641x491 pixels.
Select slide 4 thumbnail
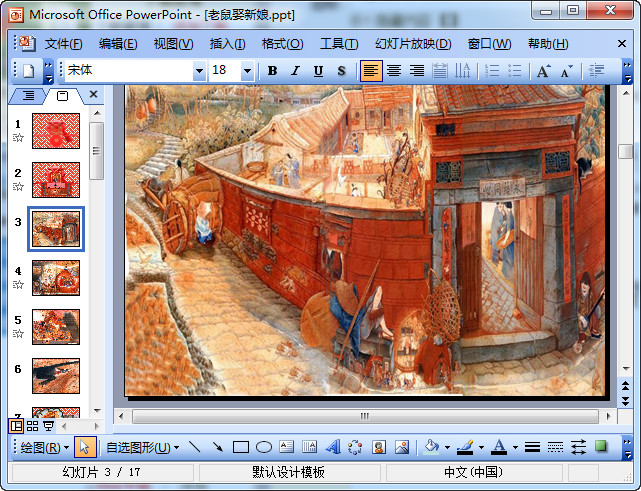(x=56, y=276)
